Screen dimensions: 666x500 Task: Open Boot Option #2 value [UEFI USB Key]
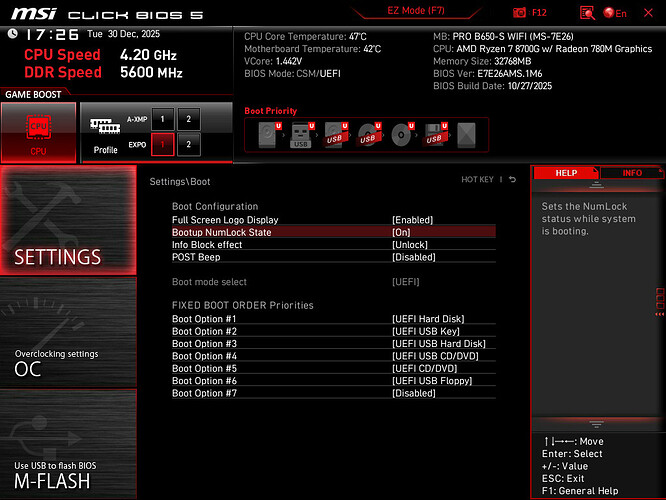426,331
